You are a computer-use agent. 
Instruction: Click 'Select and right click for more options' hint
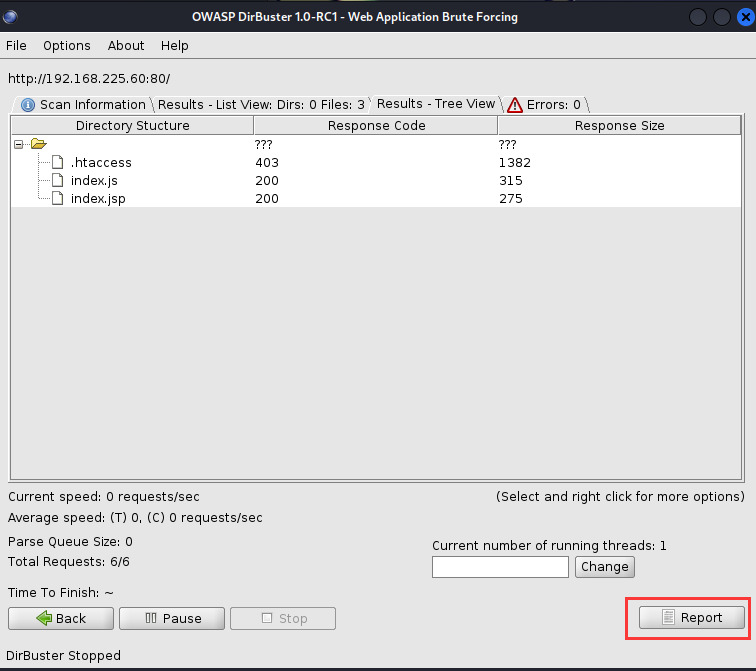[620, 497]
